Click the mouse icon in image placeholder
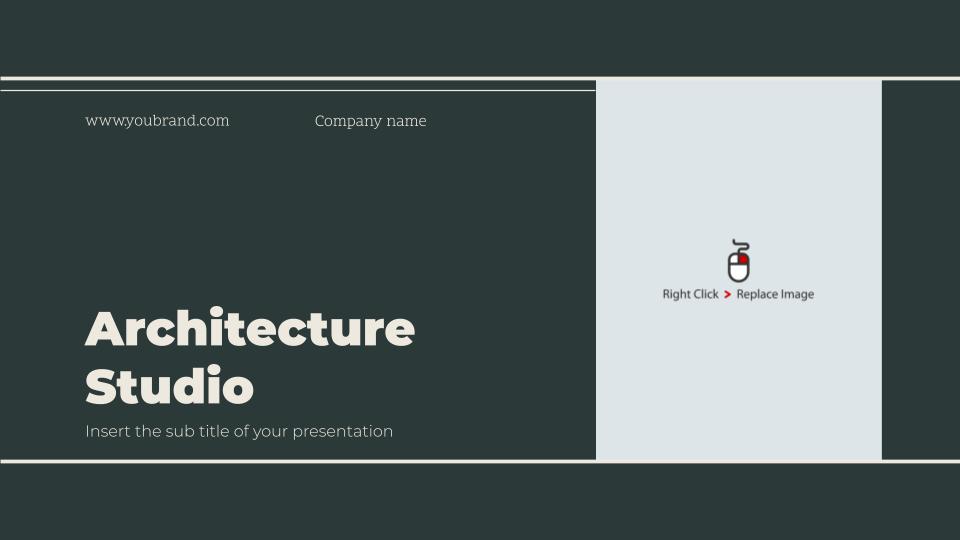The image size is (960, 540). [739, 261]
